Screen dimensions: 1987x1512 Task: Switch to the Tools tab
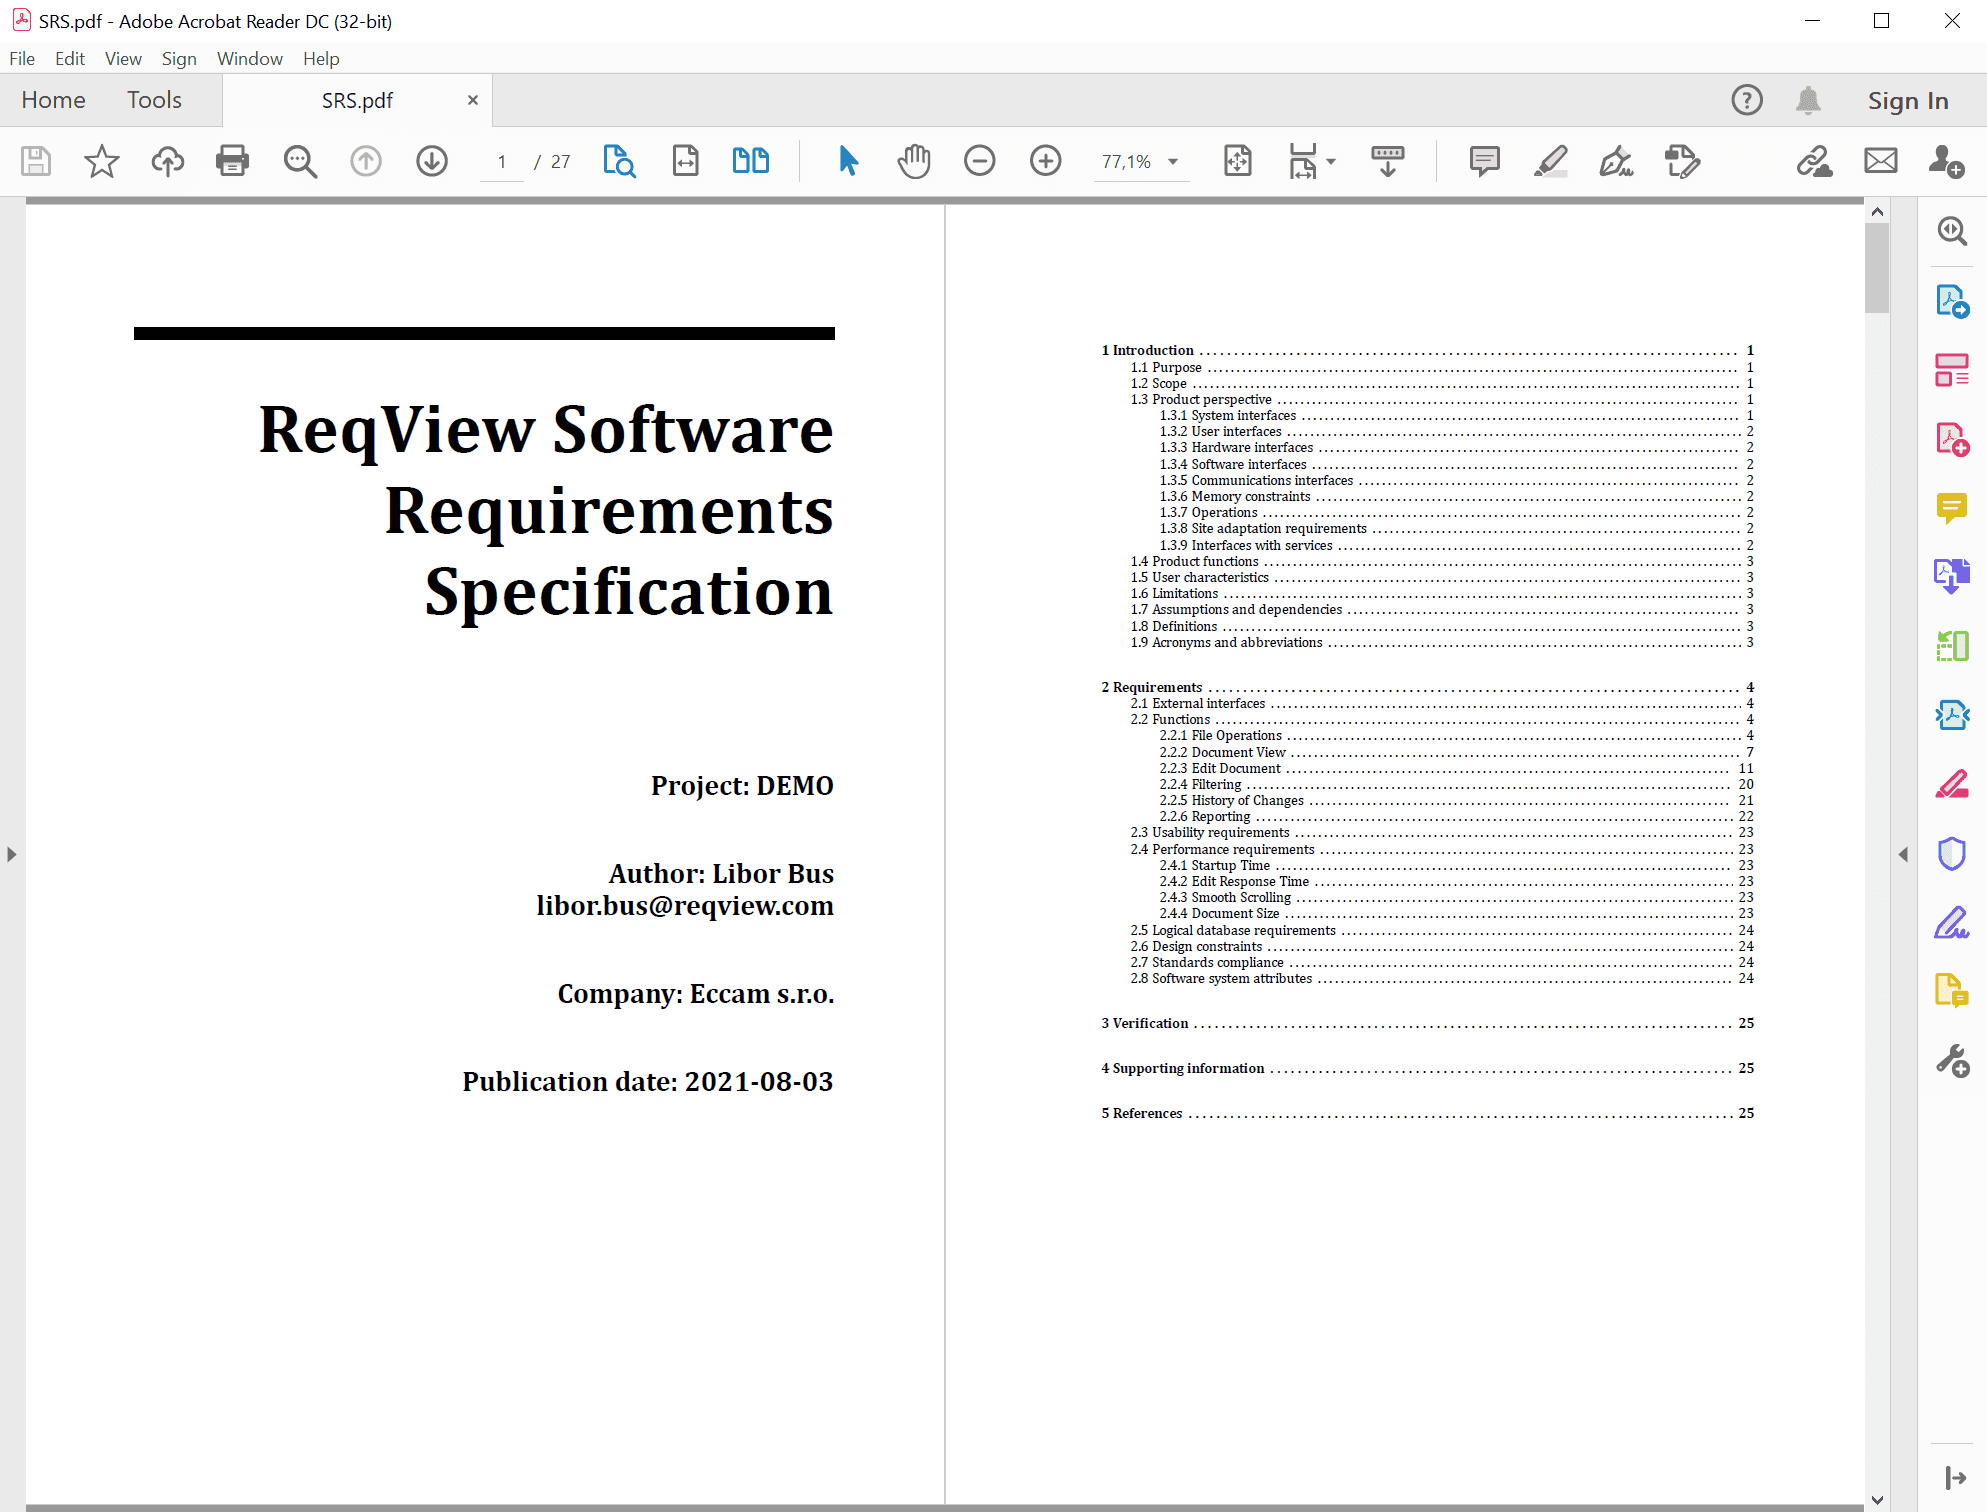154,100
